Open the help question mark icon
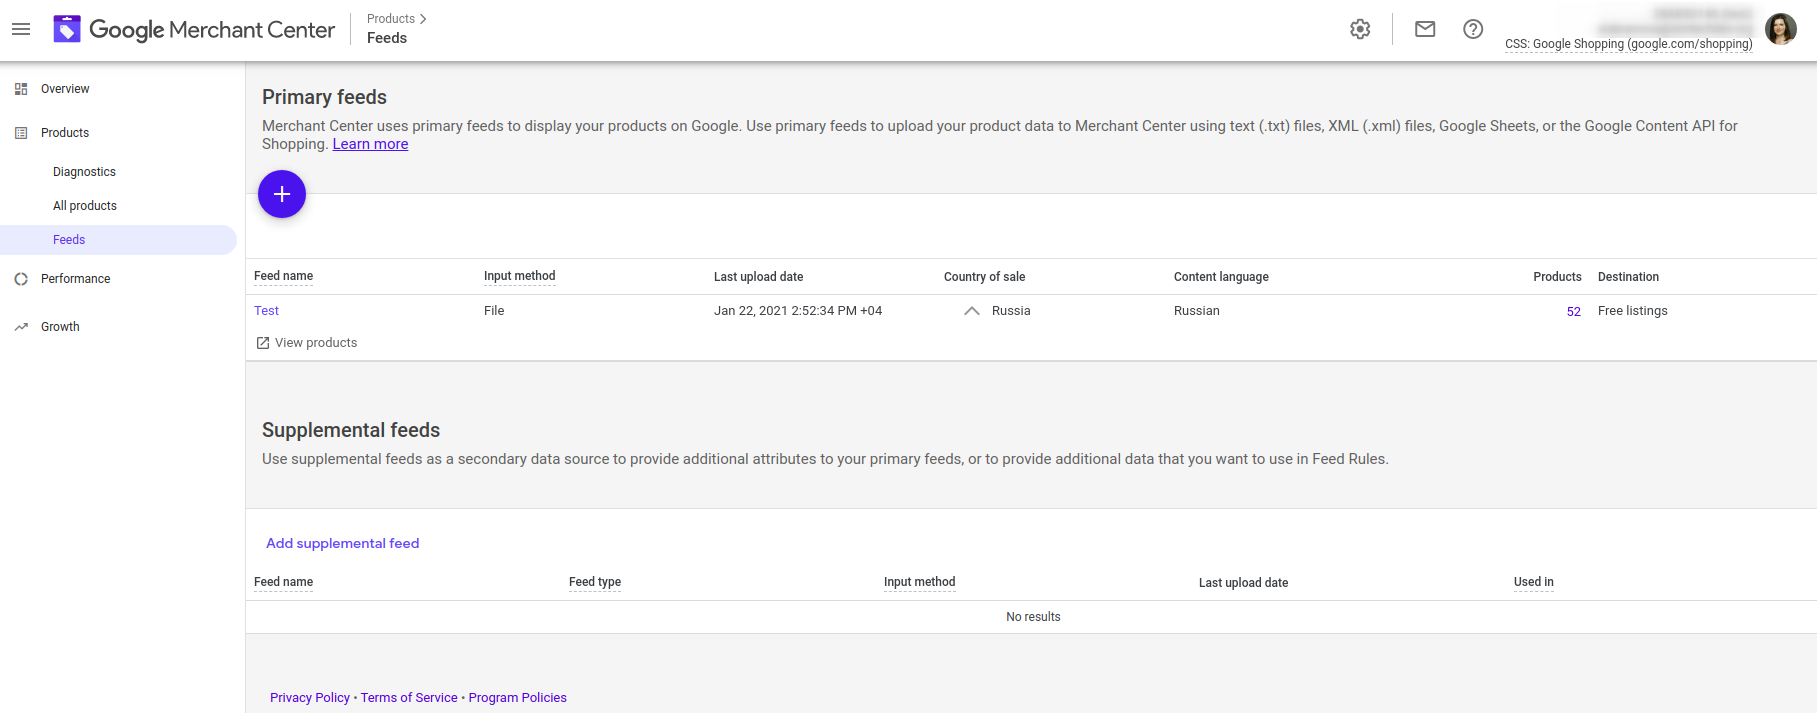This screenshot has width=1817, height=713. [x=1473, y=29]
